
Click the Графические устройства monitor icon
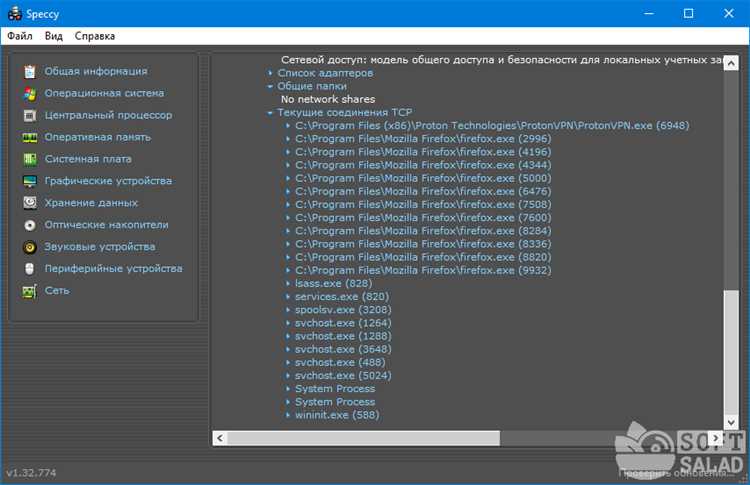coord(30,181)
